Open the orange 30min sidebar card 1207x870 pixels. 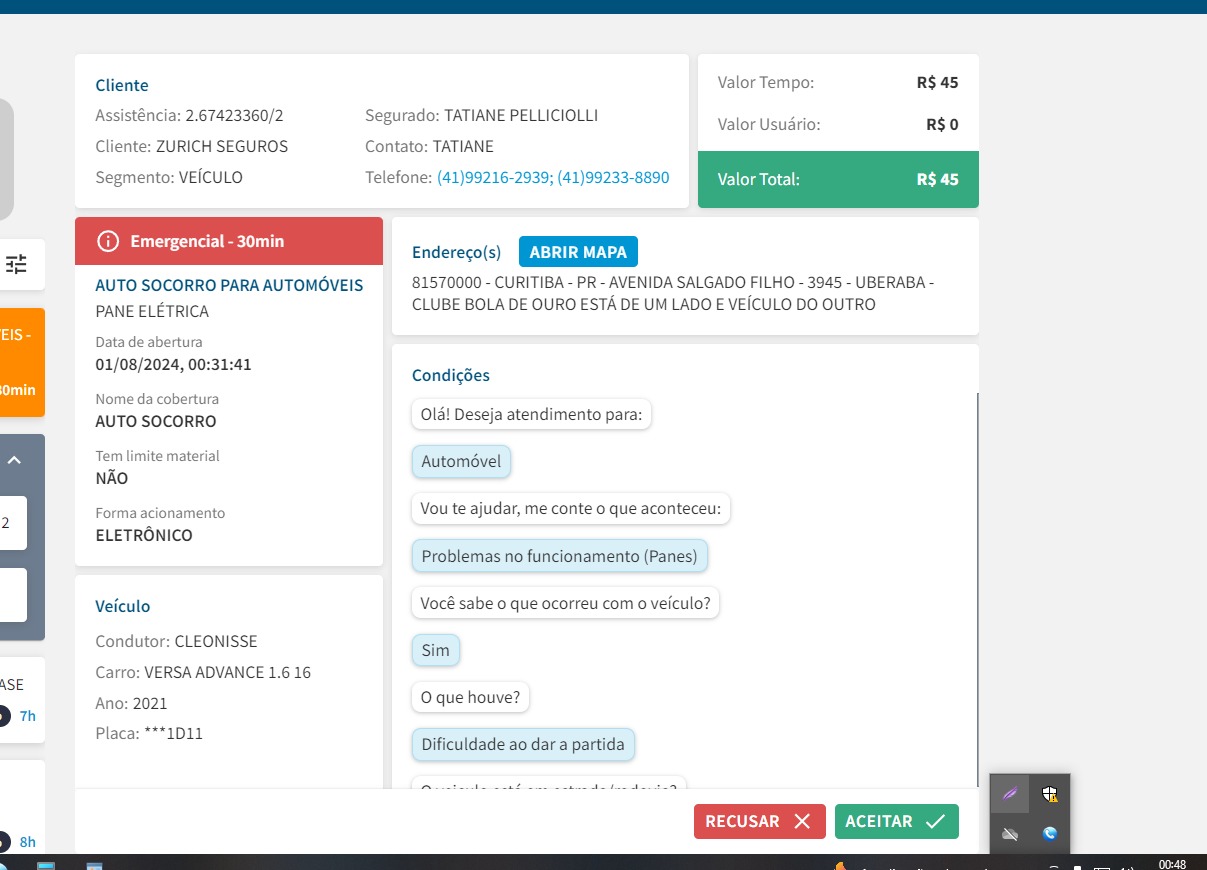point(21,362)
